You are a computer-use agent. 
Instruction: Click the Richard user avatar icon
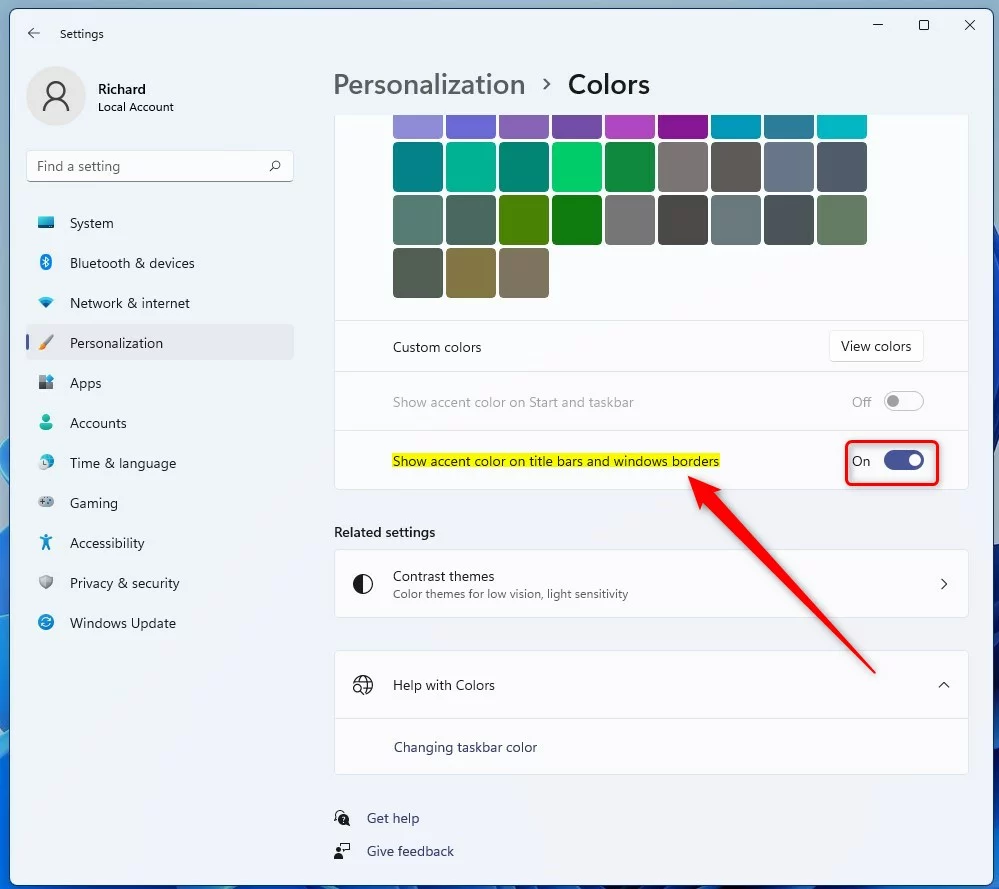coord(56,96)
